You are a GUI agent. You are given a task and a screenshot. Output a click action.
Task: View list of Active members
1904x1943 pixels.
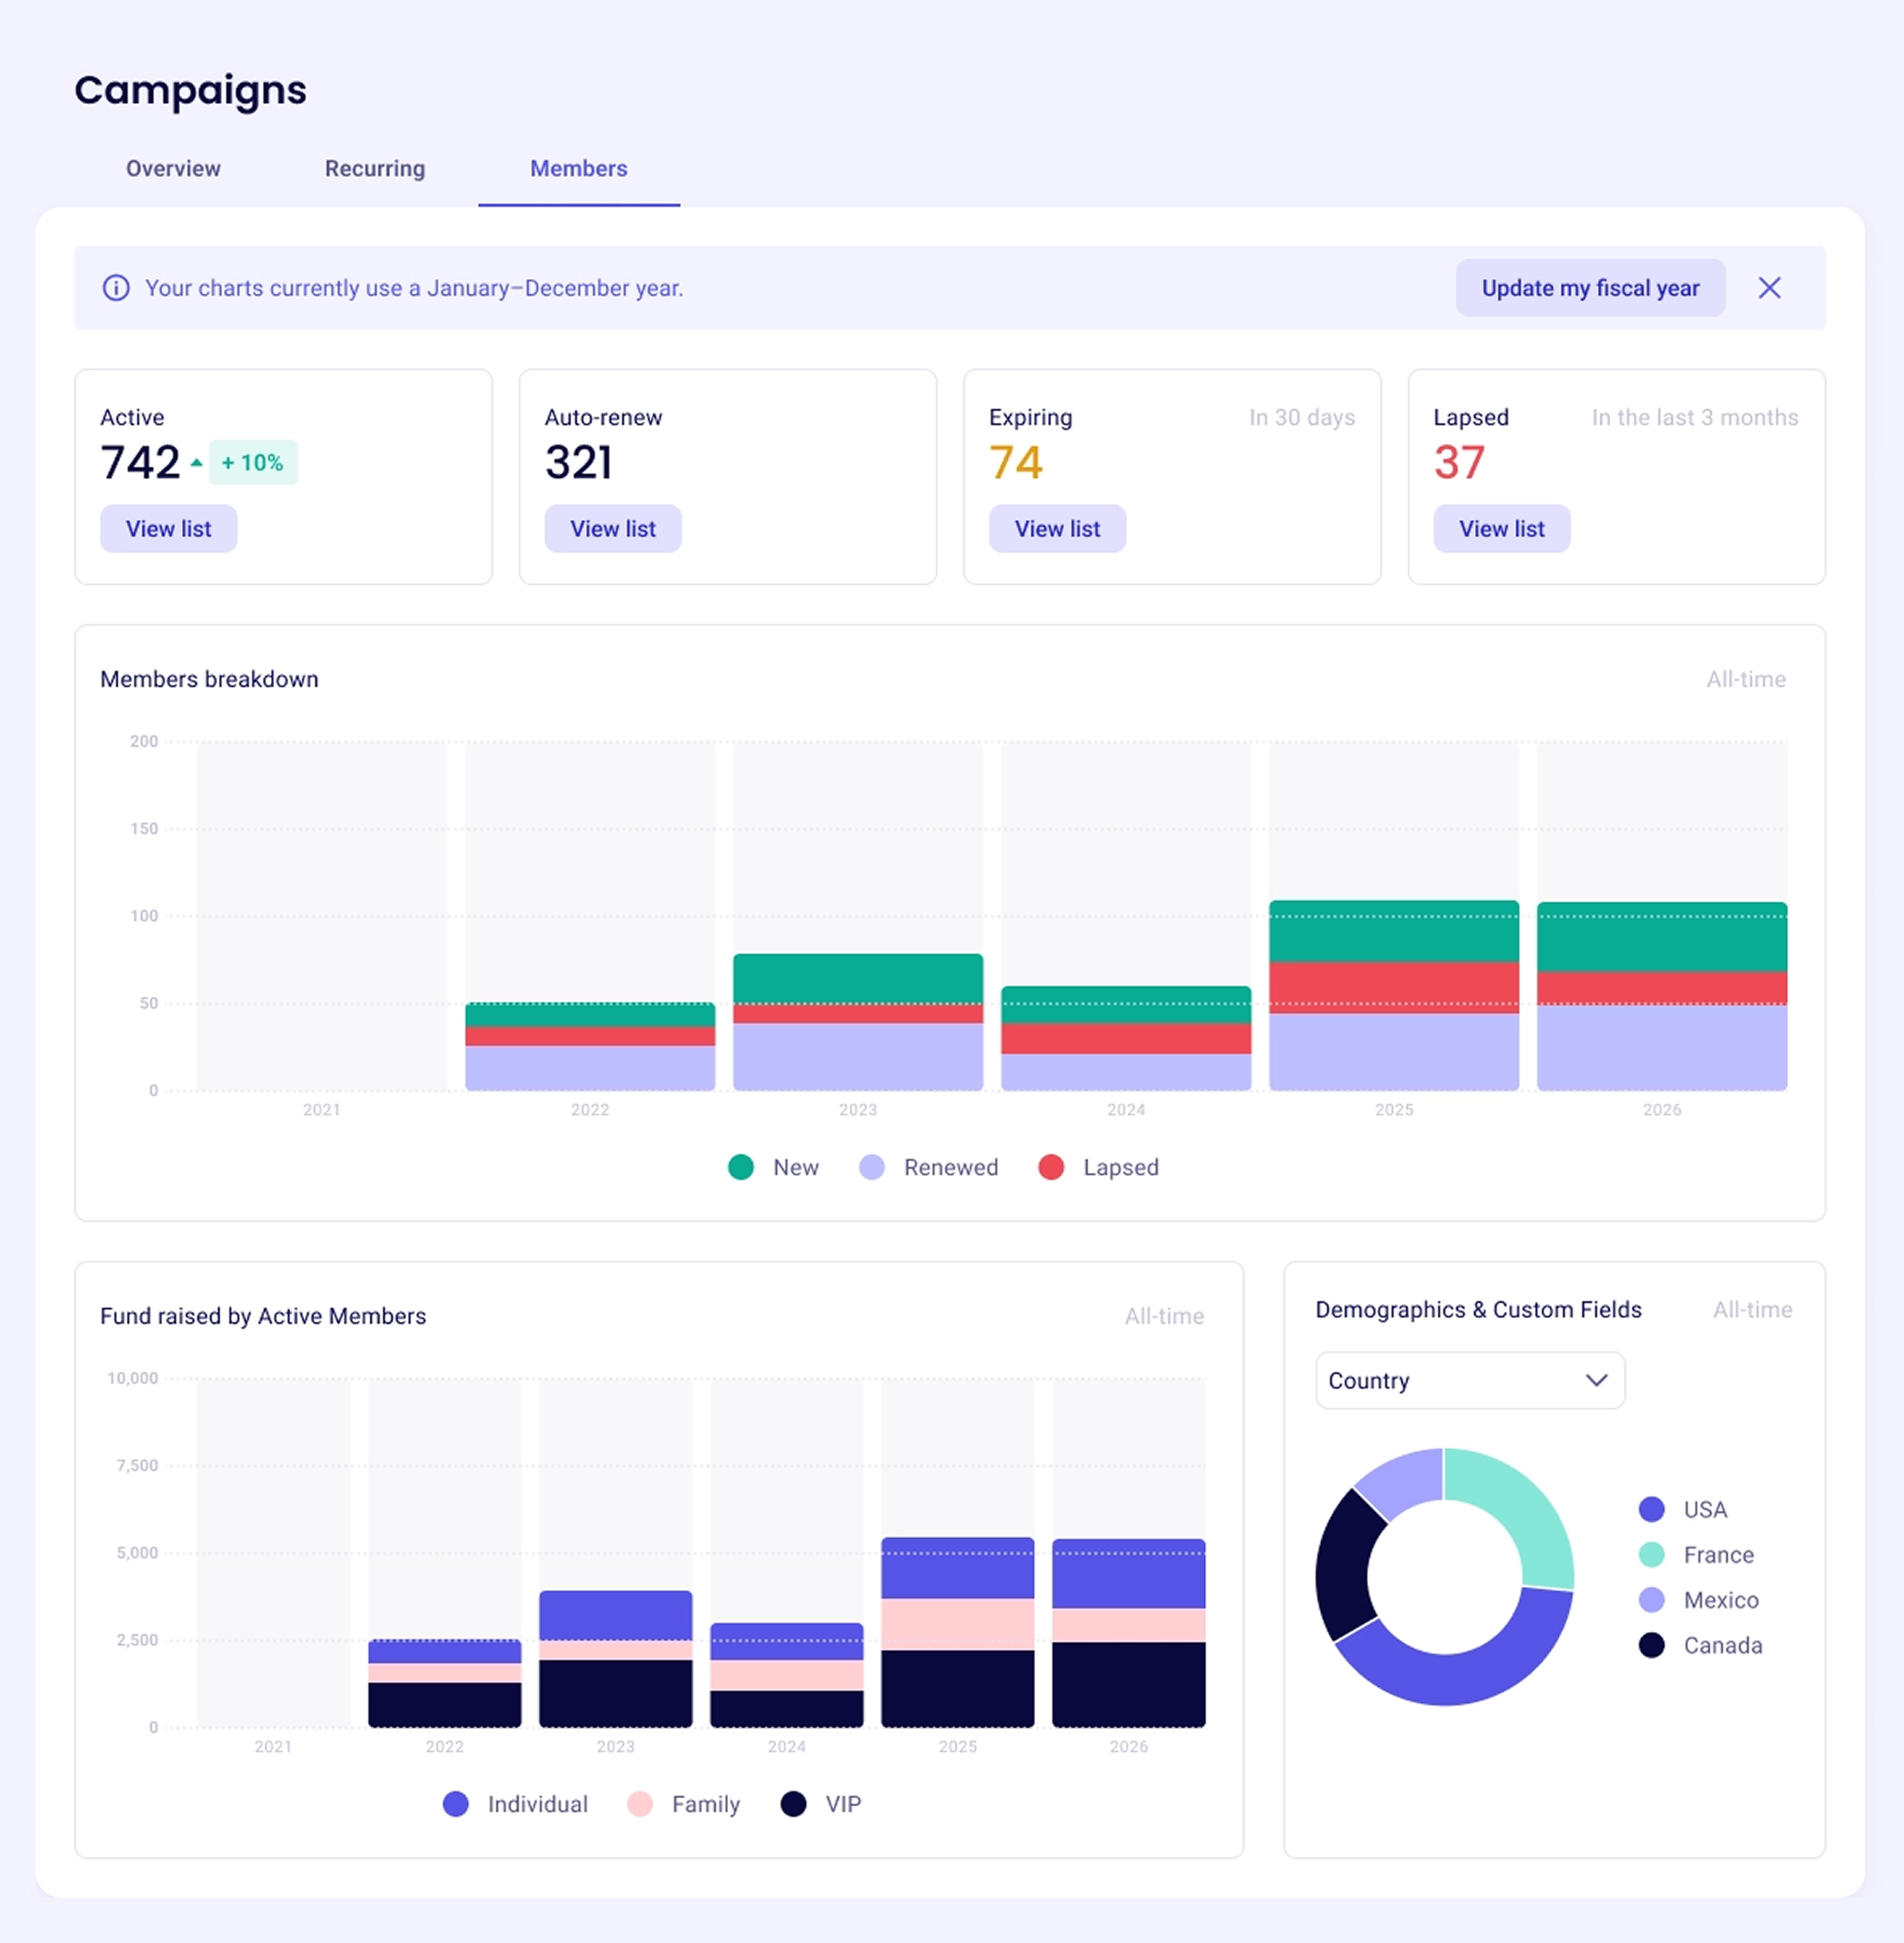click(x=169, y=528)
